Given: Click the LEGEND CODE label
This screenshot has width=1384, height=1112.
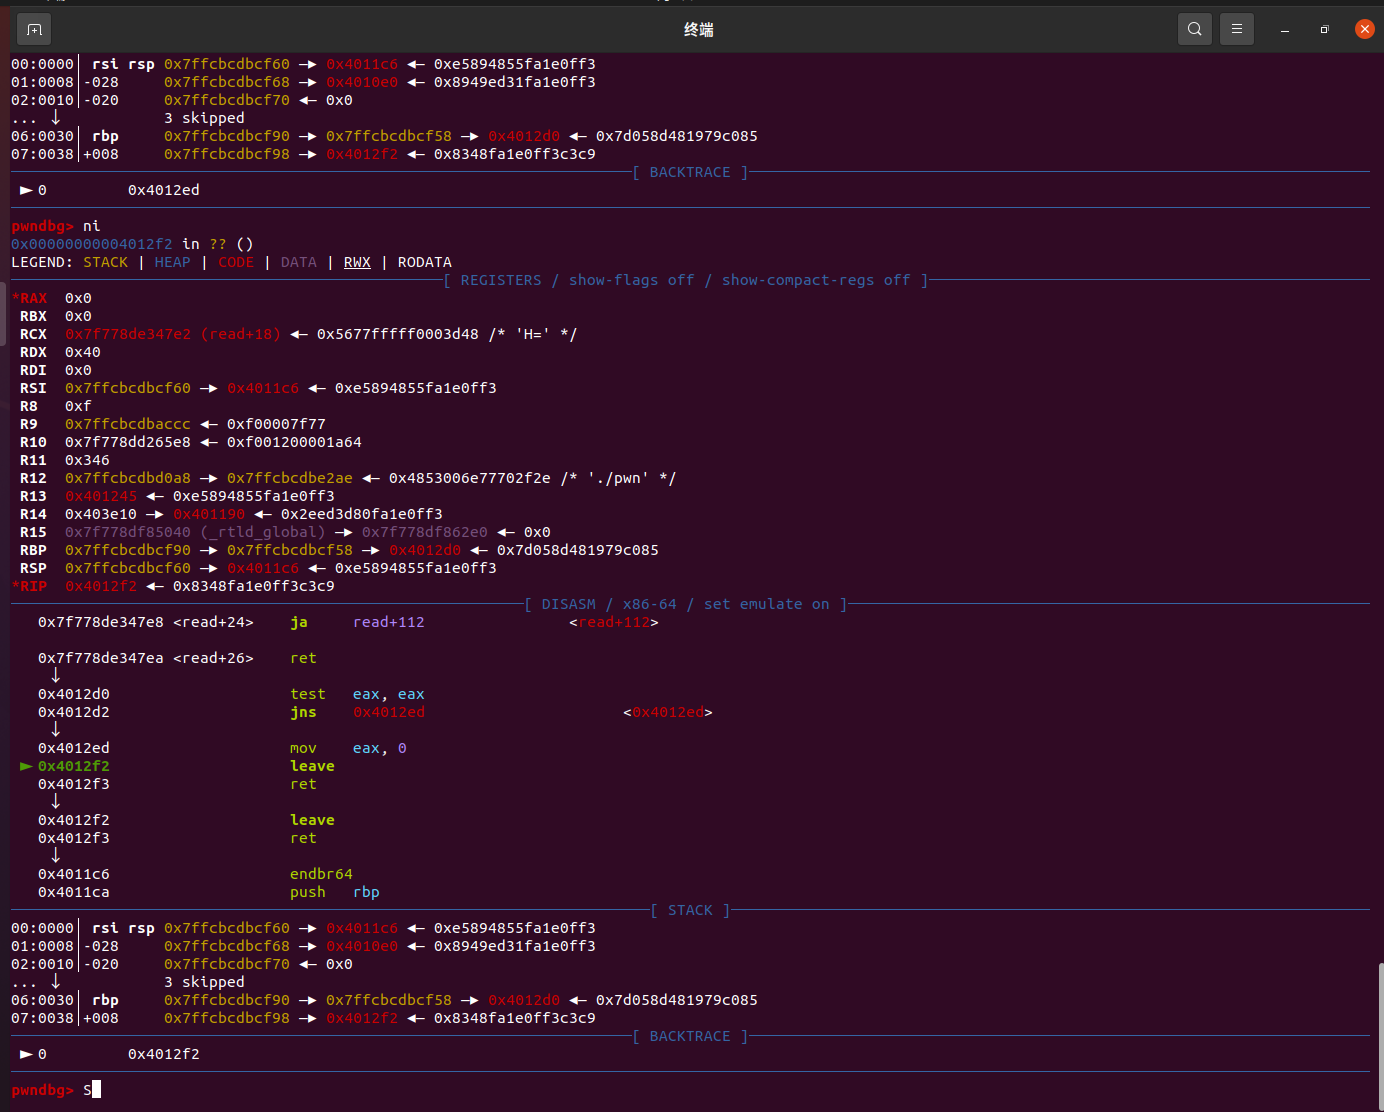Looking at the screenshot, I should coord(236,262).
